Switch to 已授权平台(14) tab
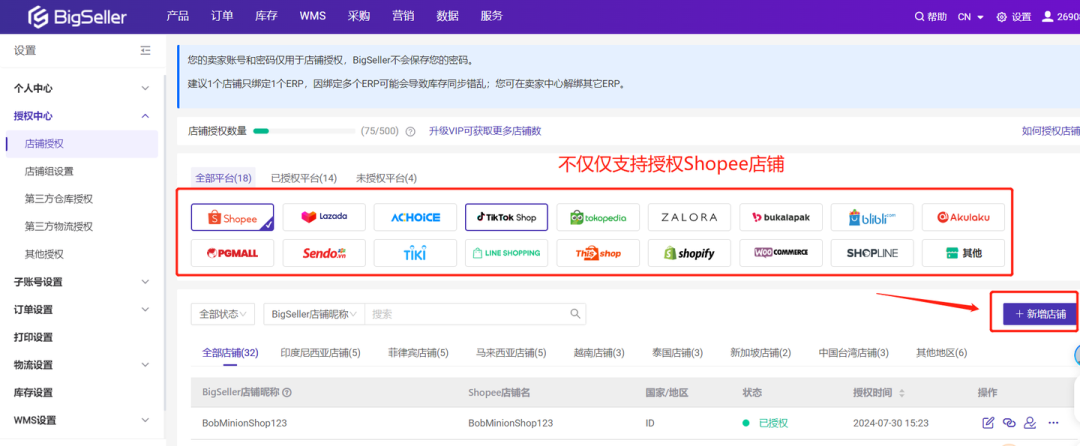The height and width of the screenshot is (446, 1080). pos(304,178)
